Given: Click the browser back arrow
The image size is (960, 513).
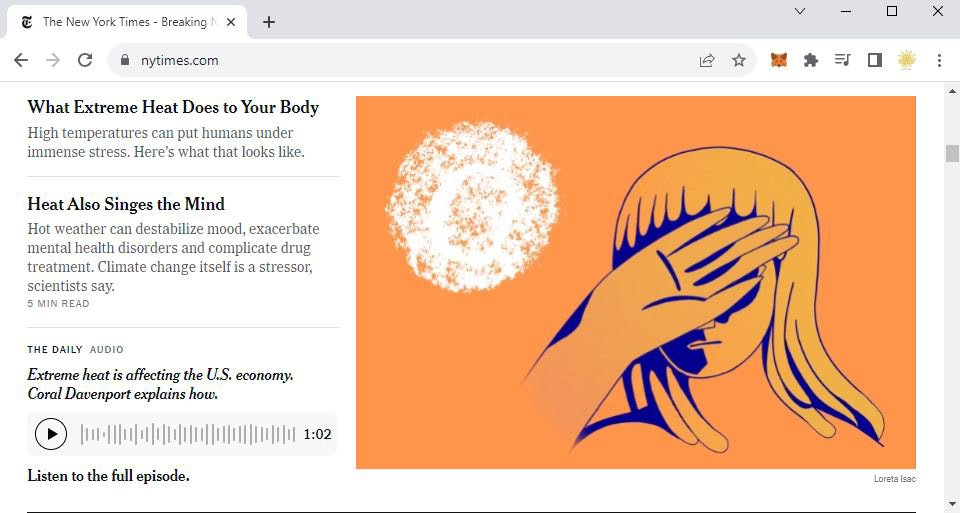Looking at the screenshot, I should [x=21, y=60].
